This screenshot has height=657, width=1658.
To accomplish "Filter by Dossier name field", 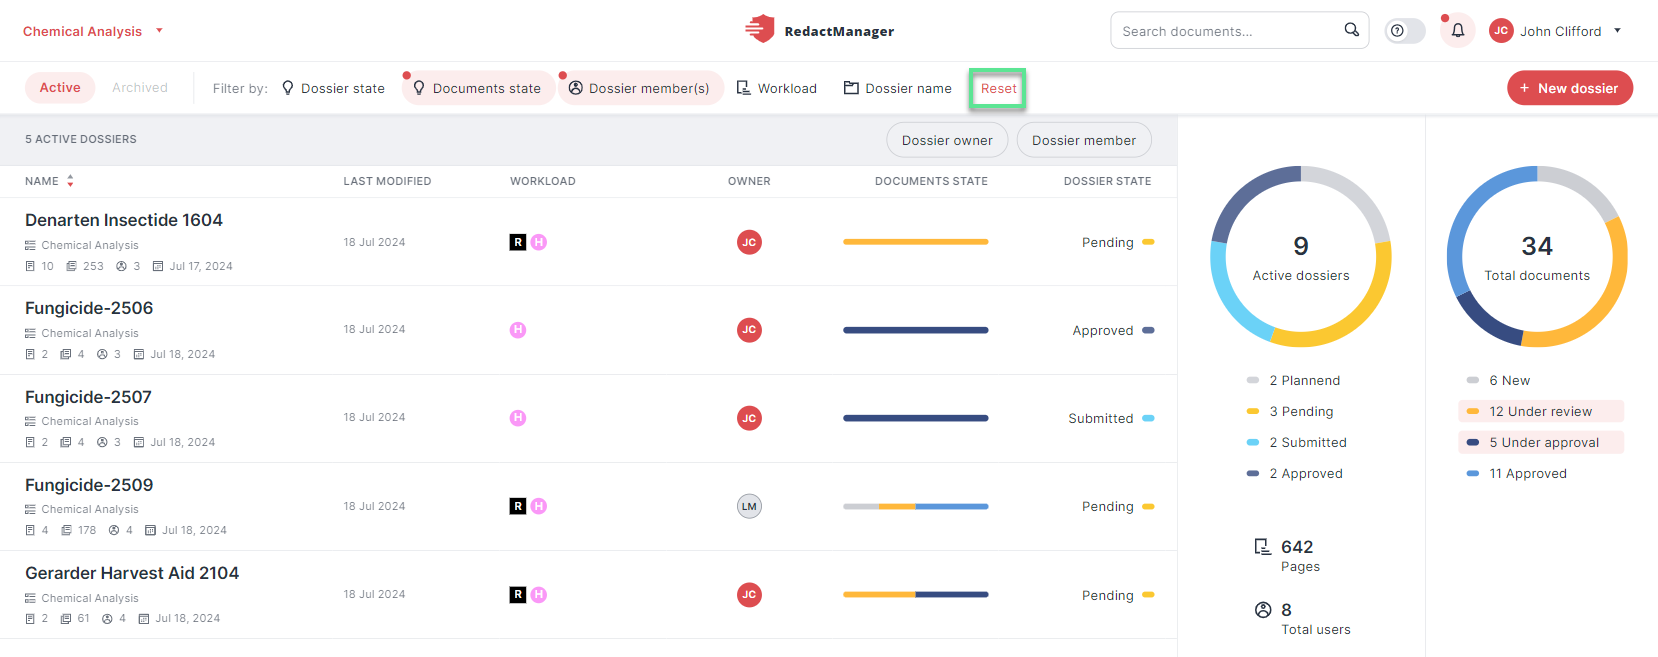I will click(898, 88).
